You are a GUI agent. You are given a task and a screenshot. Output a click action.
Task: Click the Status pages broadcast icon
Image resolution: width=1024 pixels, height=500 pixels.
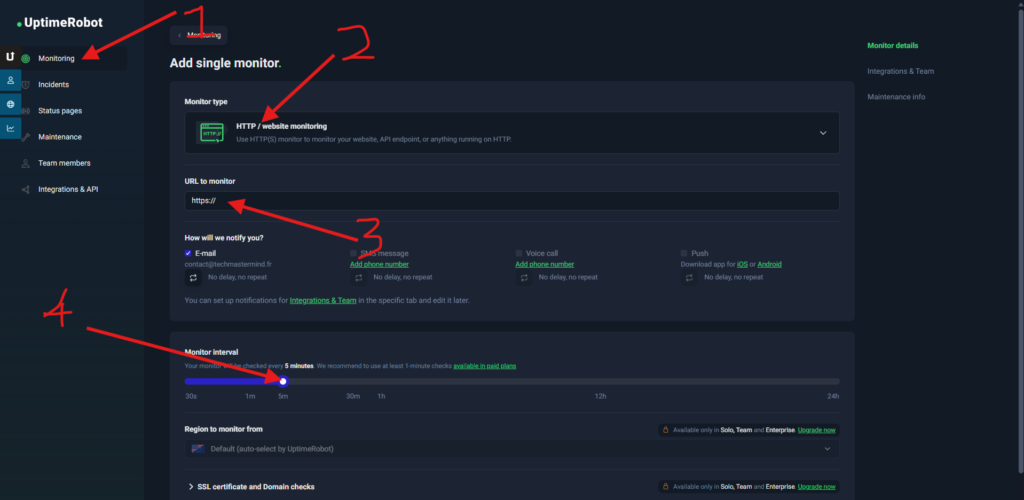click(25, 111)
